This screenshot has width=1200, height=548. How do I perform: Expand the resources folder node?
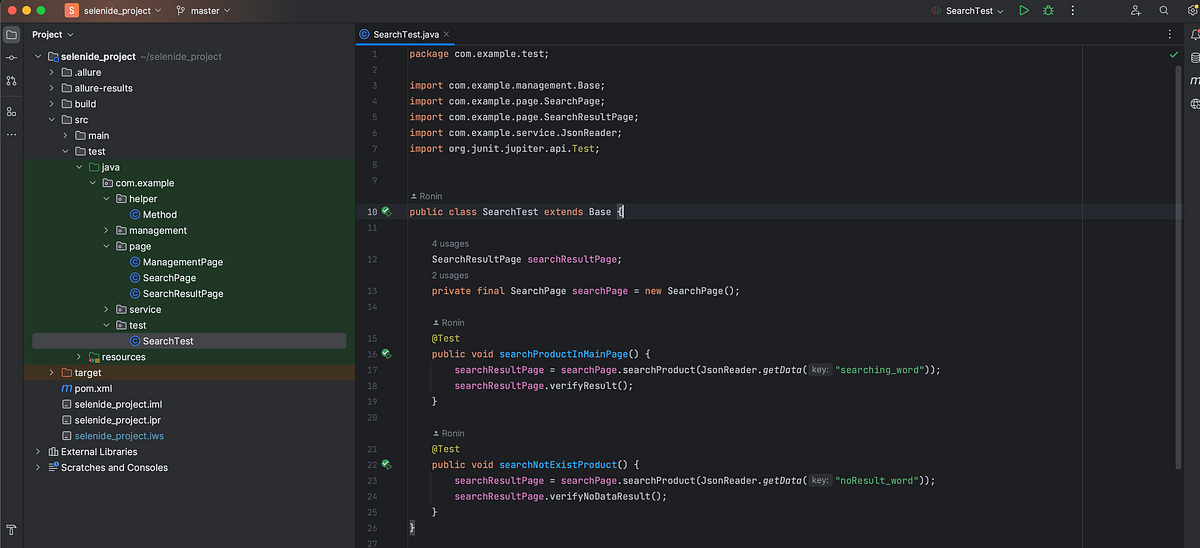pos(80,357)
